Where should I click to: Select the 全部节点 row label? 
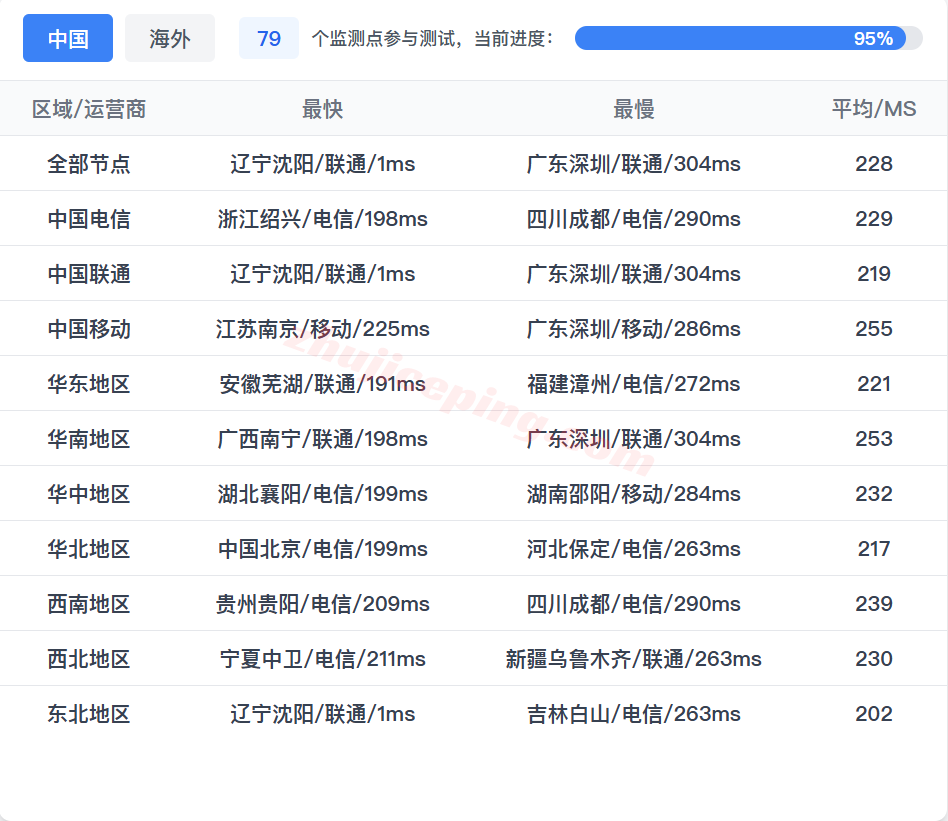(x=89, y=164)
